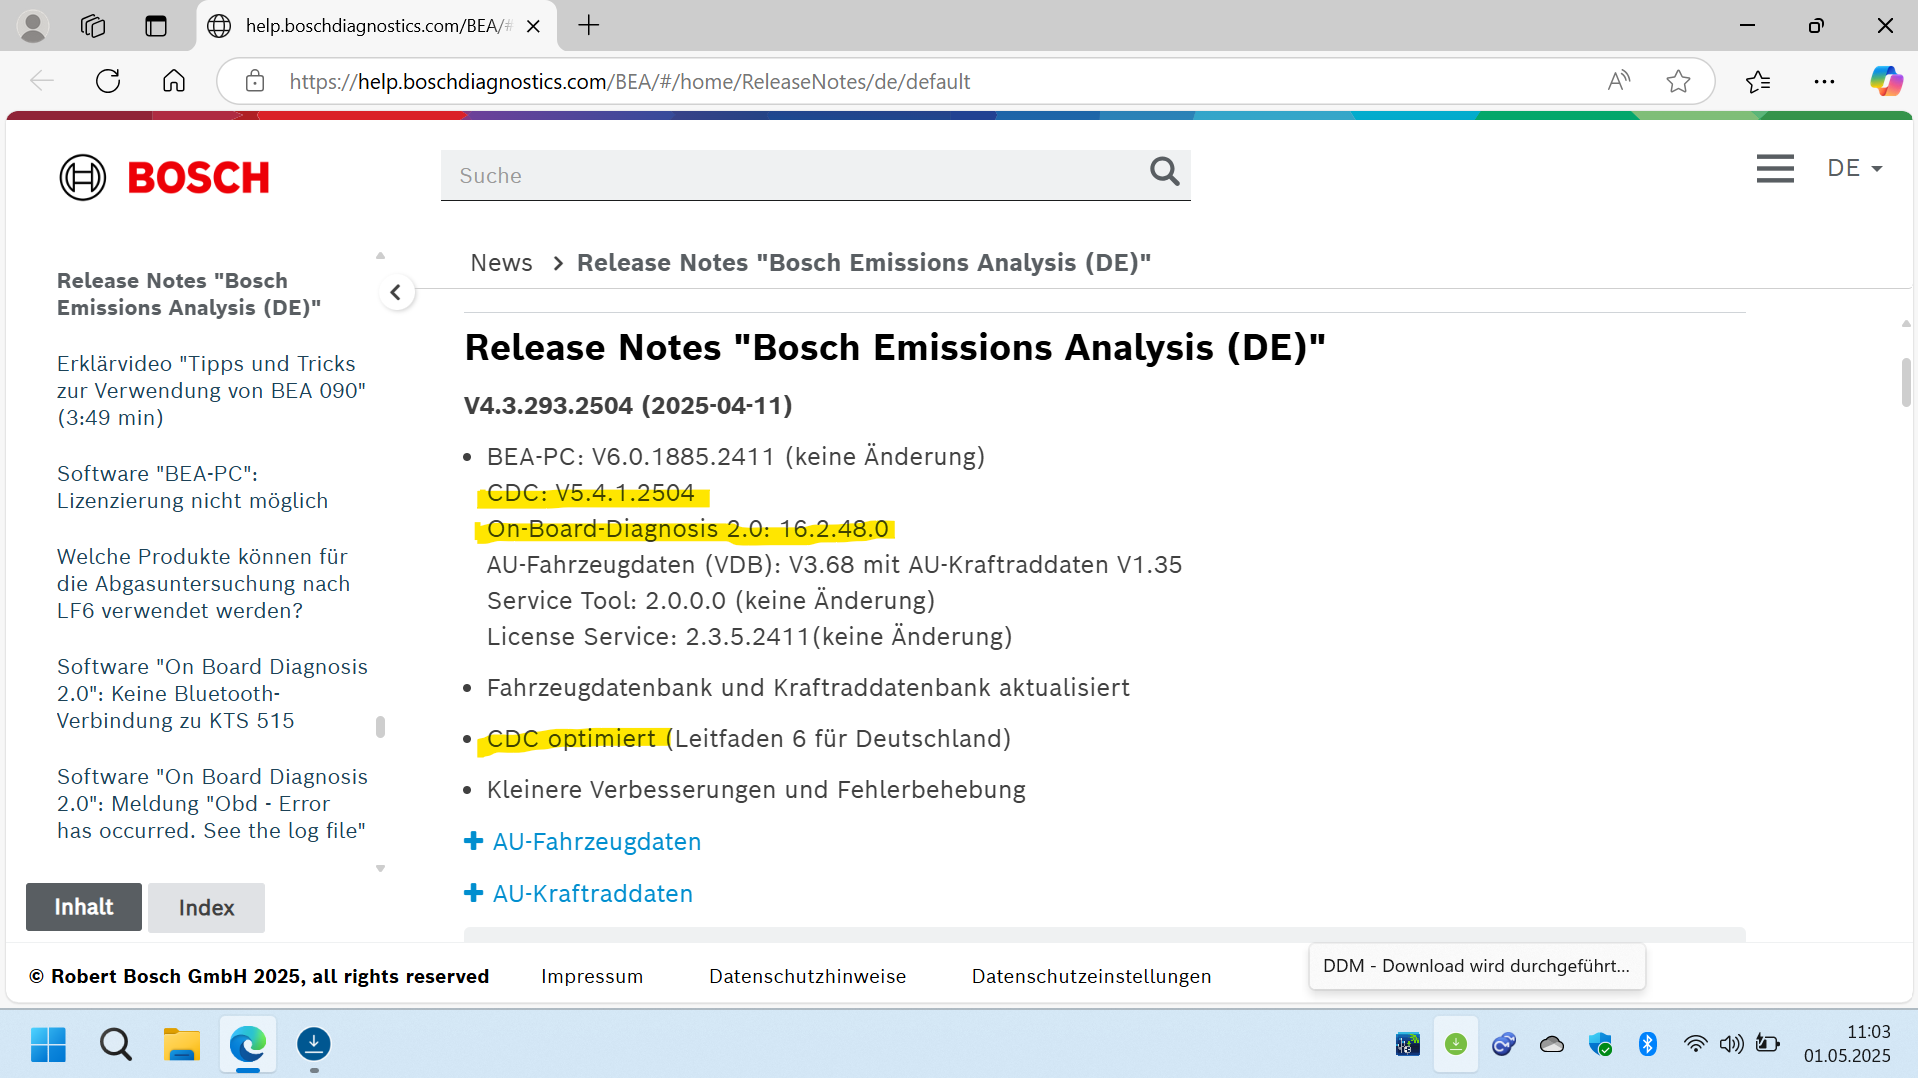
Task: Select Release Notes sidebar entry
Action: (189, 294)
